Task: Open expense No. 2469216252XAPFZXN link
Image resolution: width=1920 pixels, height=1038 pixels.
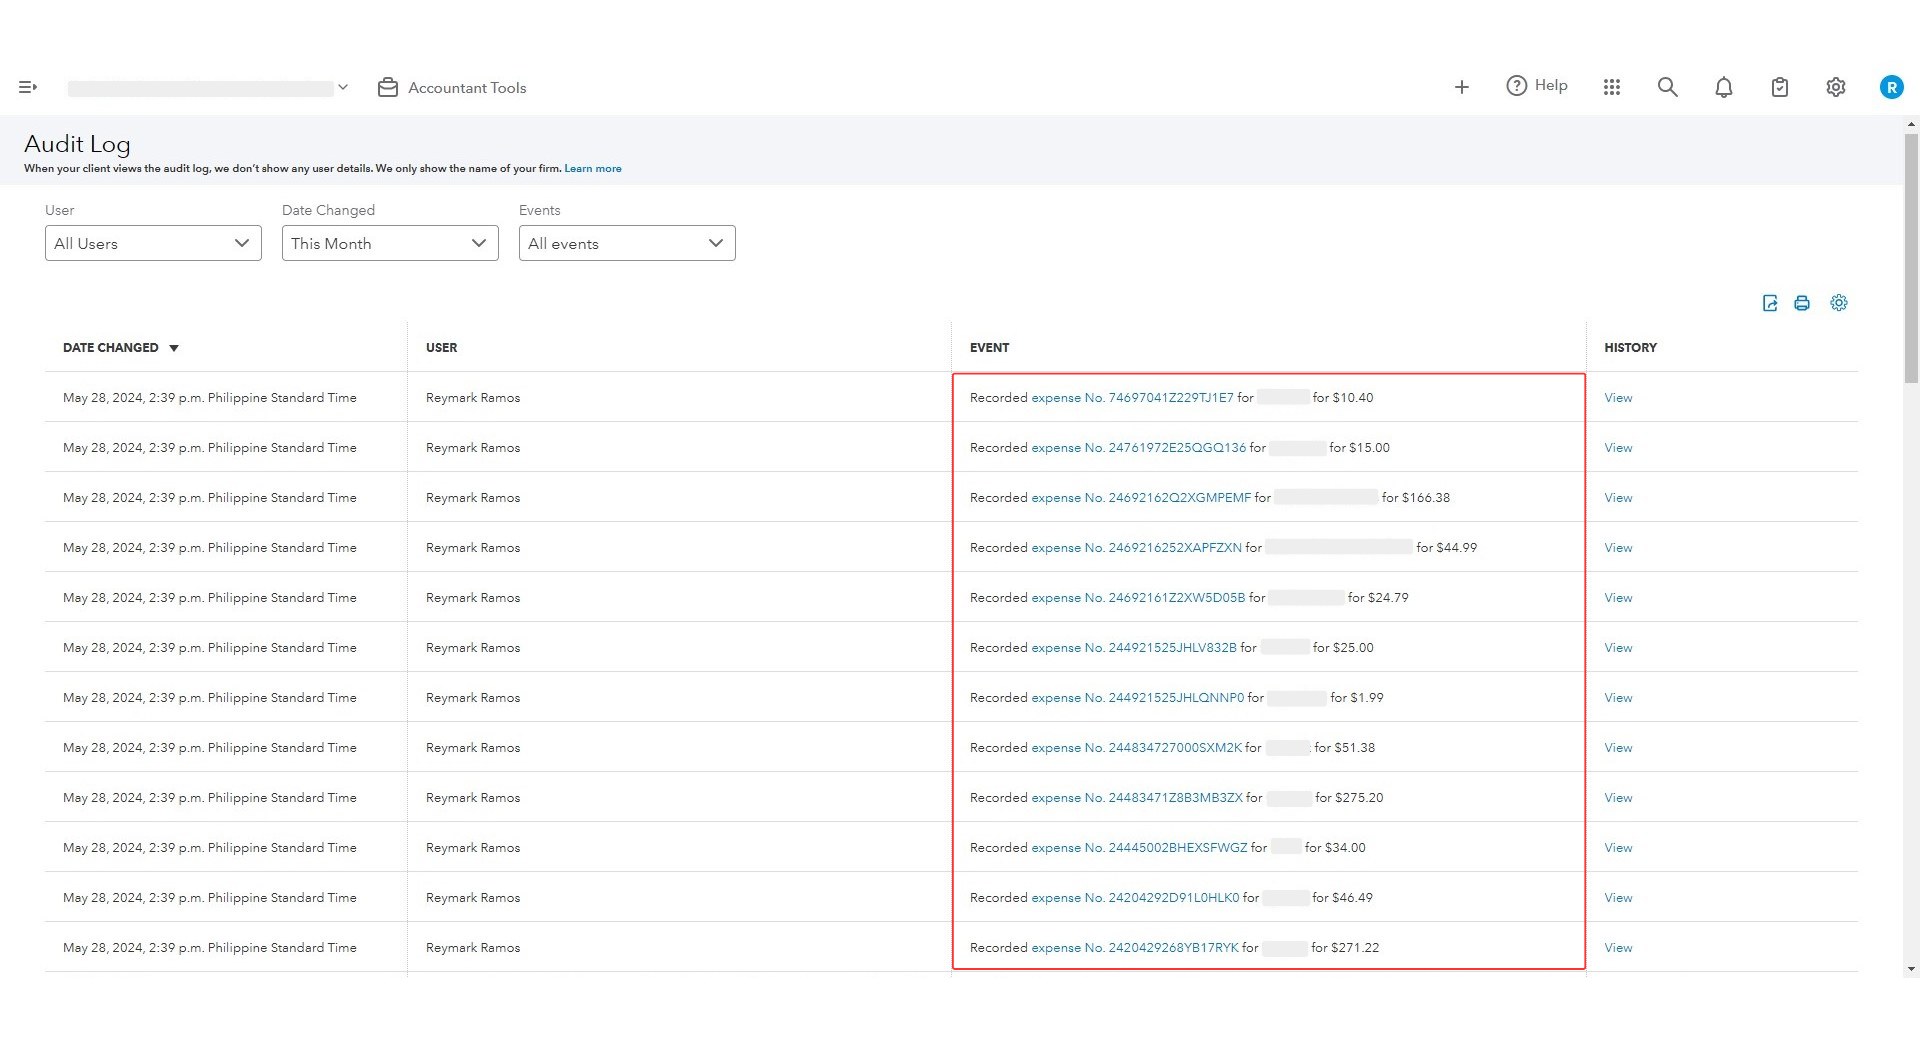Action: point(1136,548)
